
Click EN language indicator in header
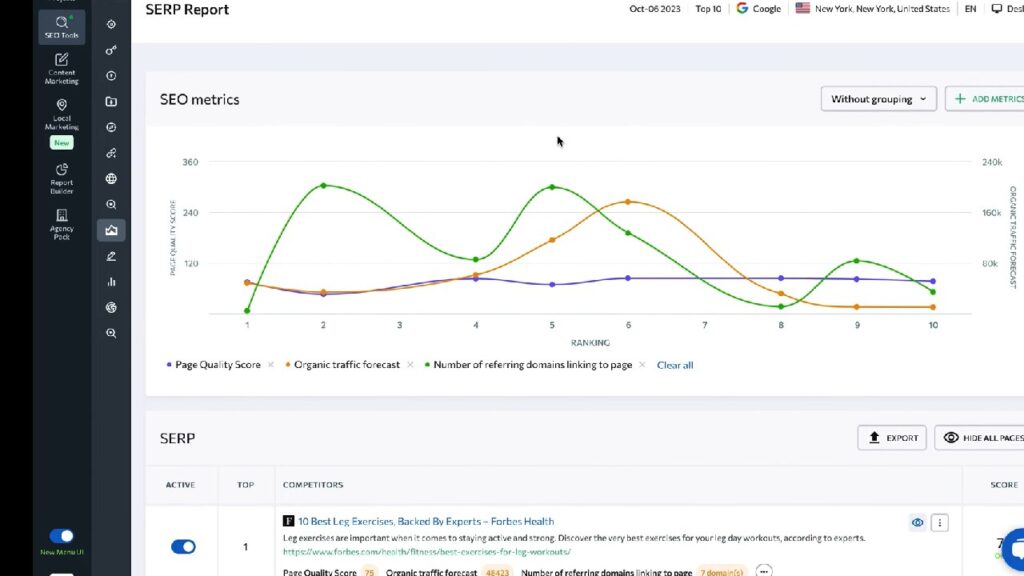coord(970,8)
